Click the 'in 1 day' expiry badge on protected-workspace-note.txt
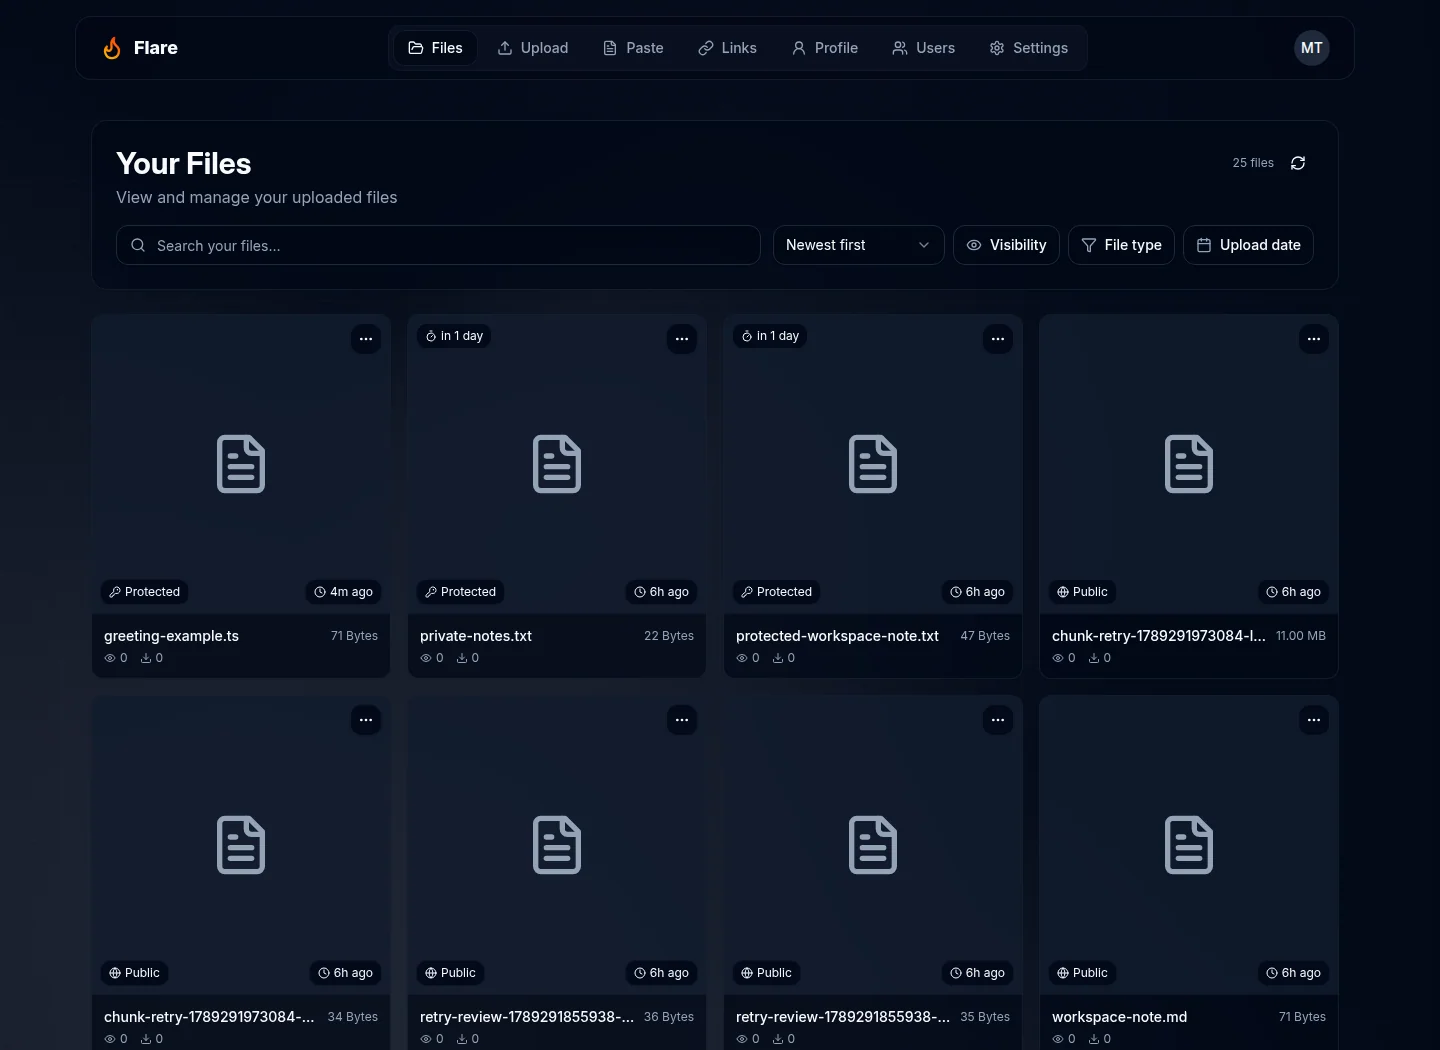 771,336
